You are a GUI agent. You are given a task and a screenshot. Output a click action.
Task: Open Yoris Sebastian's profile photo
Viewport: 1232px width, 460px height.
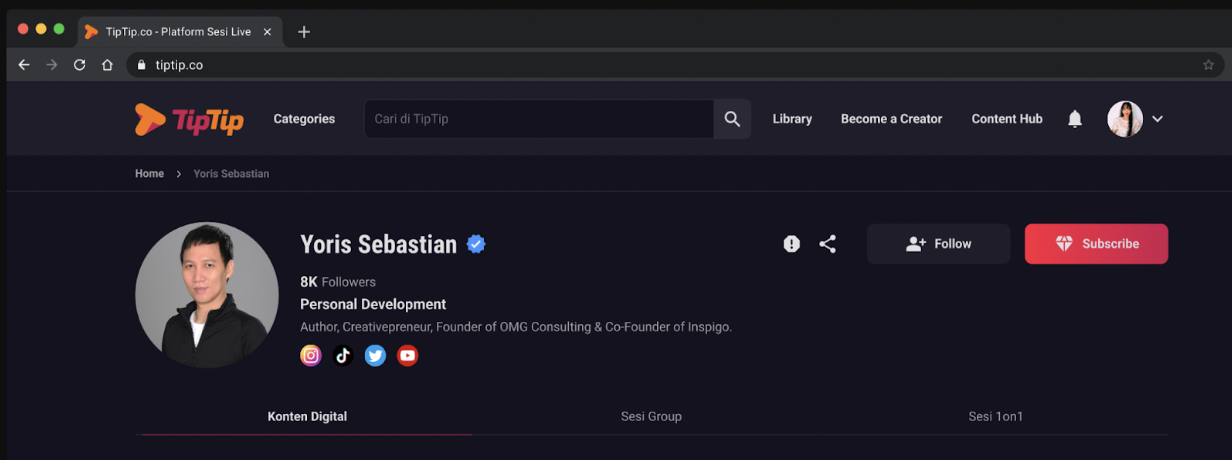[207, 295]
